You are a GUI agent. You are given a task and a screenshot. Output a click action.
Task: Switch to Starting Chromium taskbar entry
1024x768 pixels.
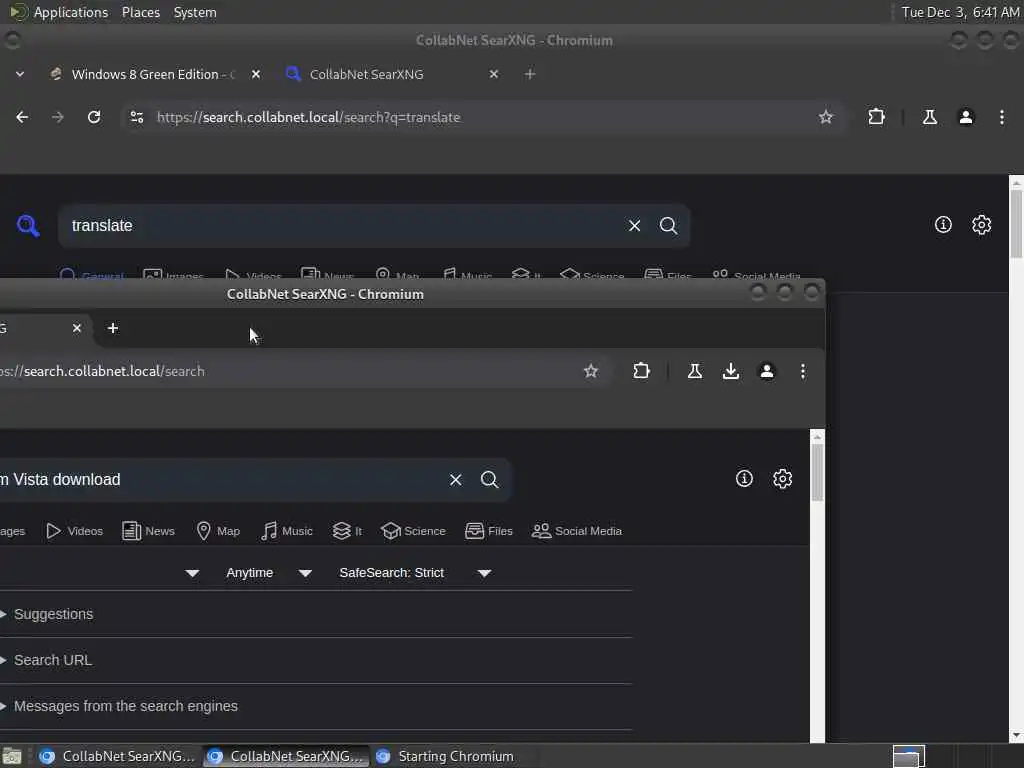[455, 756]
